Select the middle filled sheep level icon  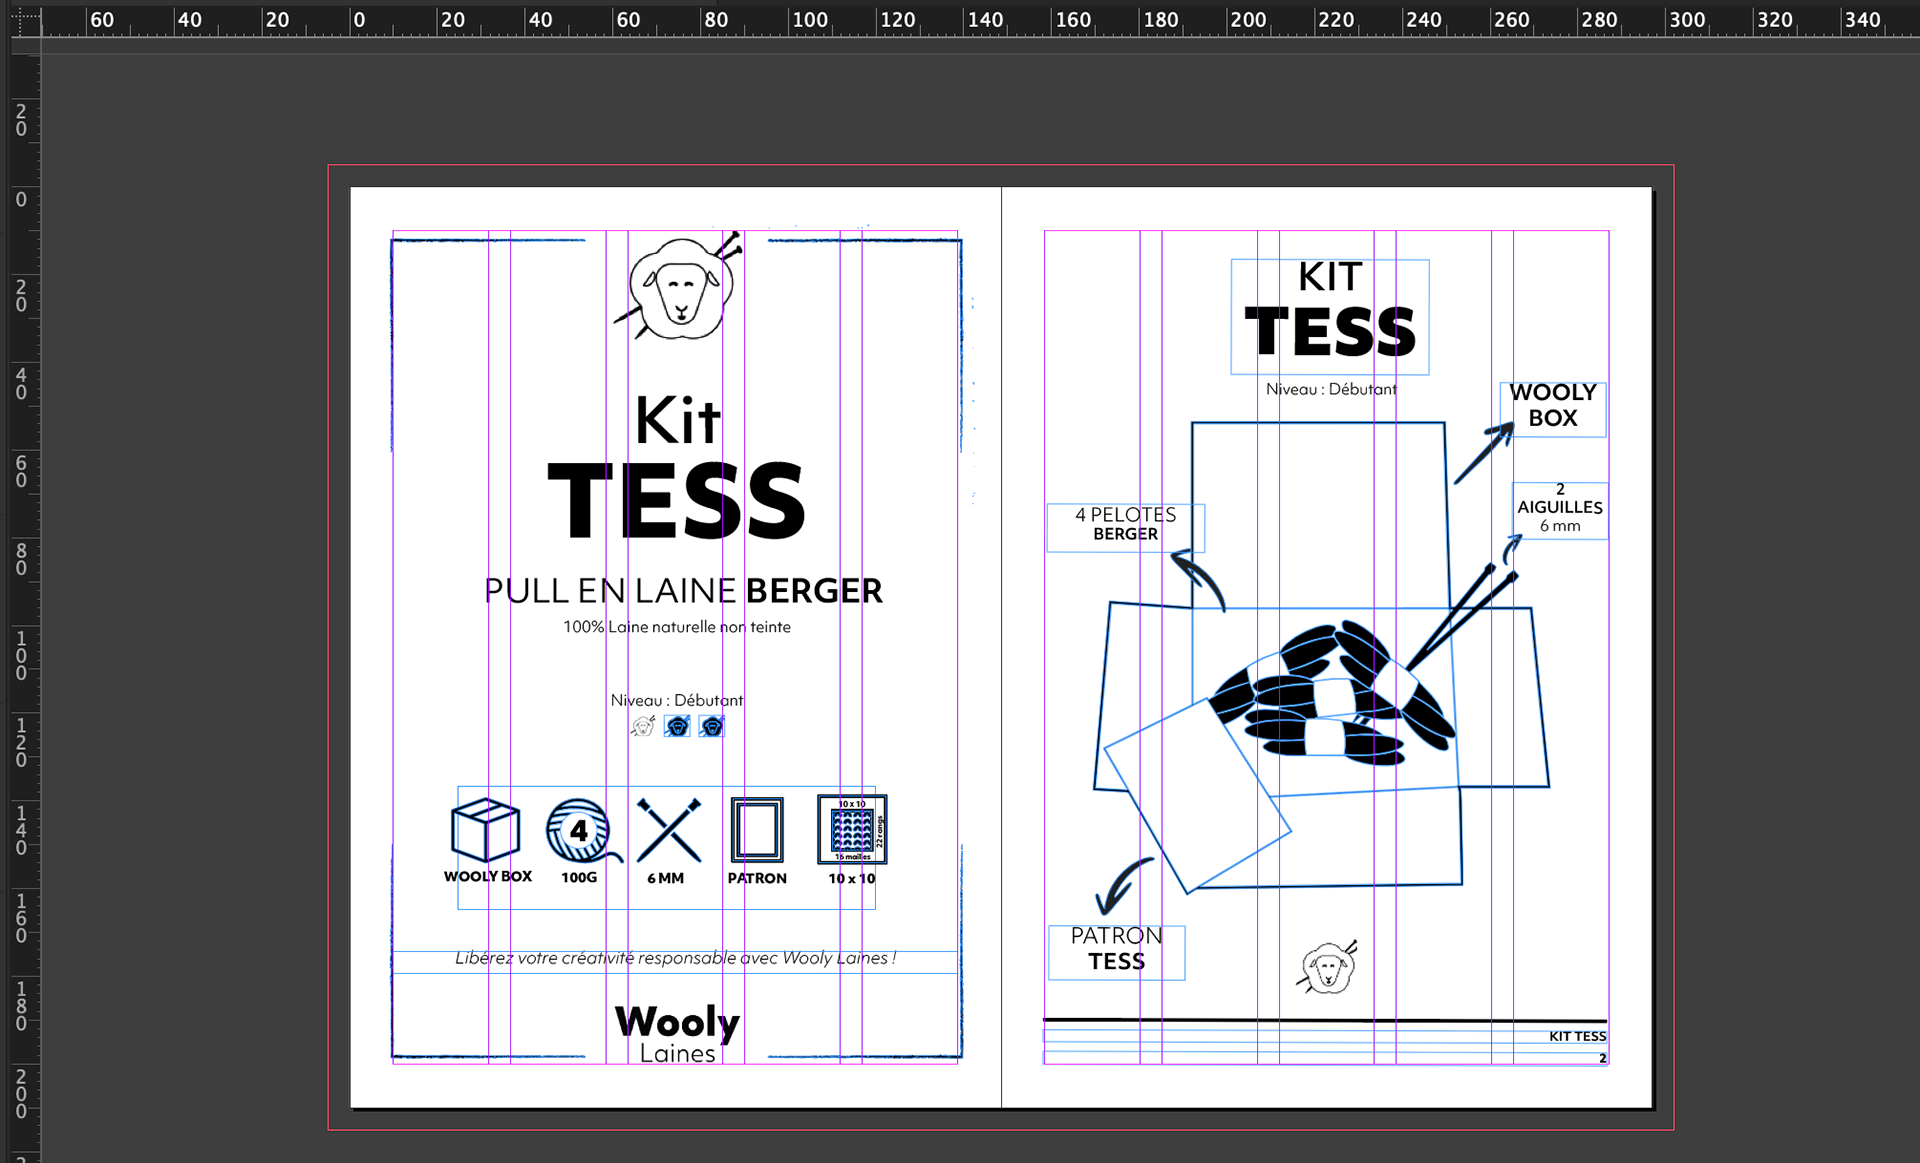pyautogui.click(x=677, y=726)
